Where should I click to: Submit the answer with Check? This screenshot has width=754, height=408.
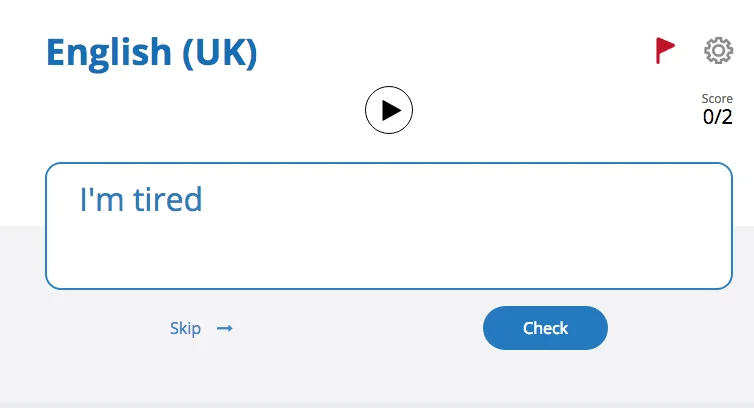(x=545, y=328)
